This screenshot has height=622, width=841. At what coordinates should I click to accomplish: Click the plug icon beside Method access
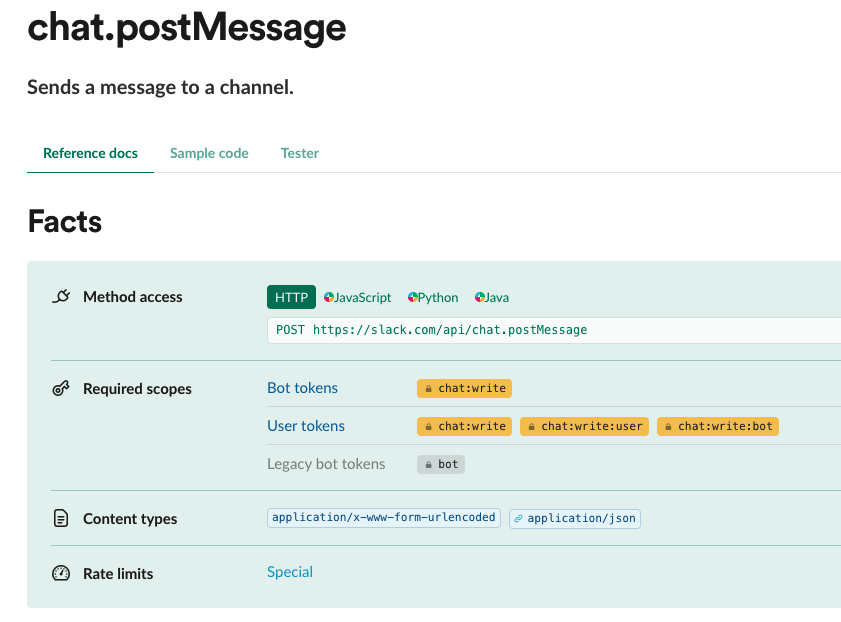point(61,296)
